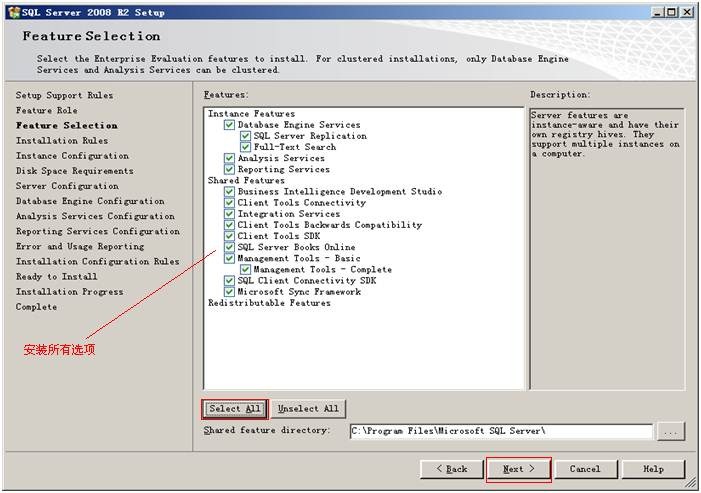Uncheck SQL Server Books Online
Image resolution: width=701 pixels, height=493 pixels.
pos(230,247)
